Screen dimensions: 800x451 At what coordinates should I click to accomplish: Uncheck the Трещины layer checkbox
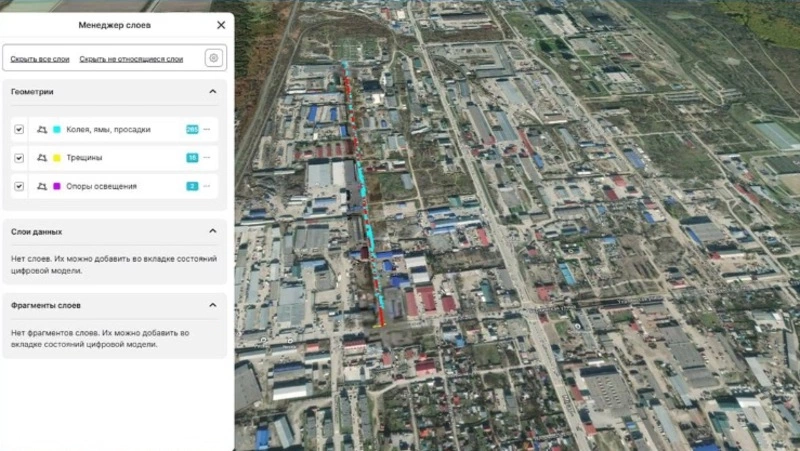(x=19, y=158)
